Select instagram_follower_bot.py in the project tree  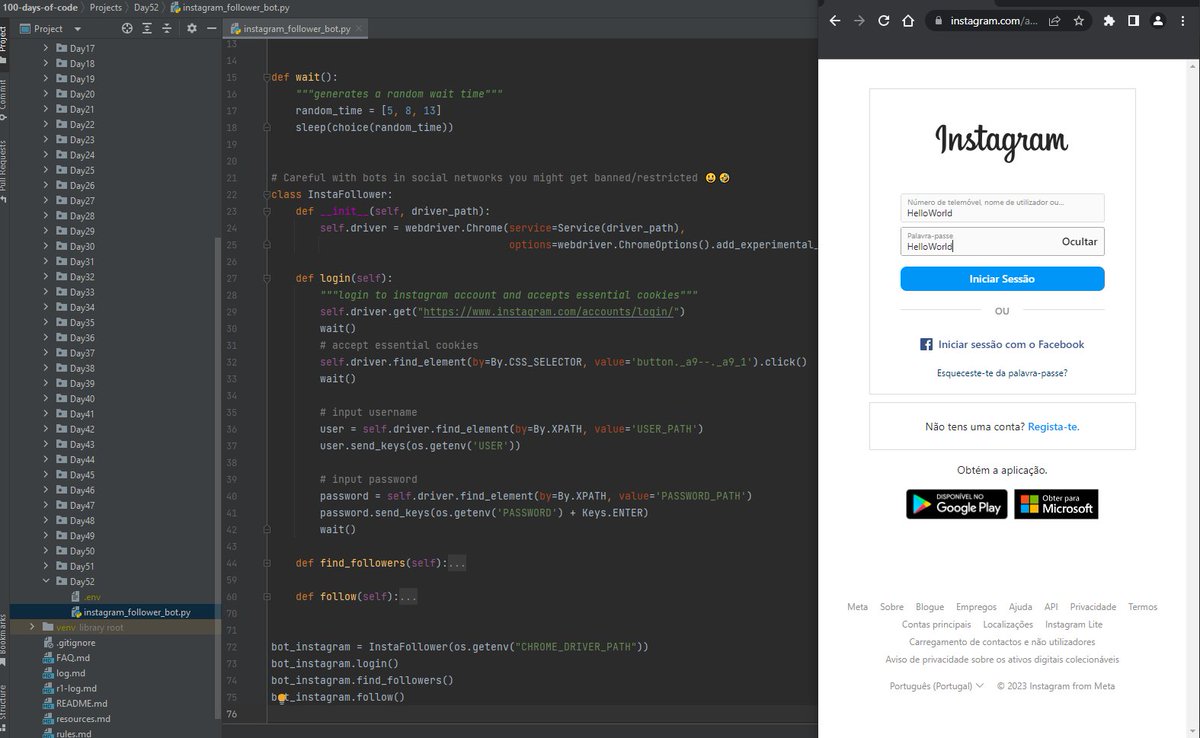tap(130, 612)
